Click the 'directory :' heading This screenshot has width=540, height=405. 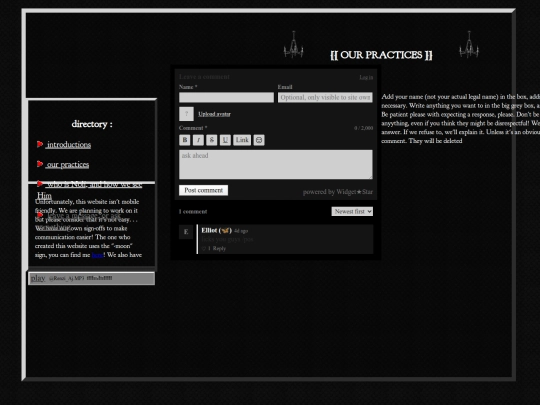[x=92, y=124]
